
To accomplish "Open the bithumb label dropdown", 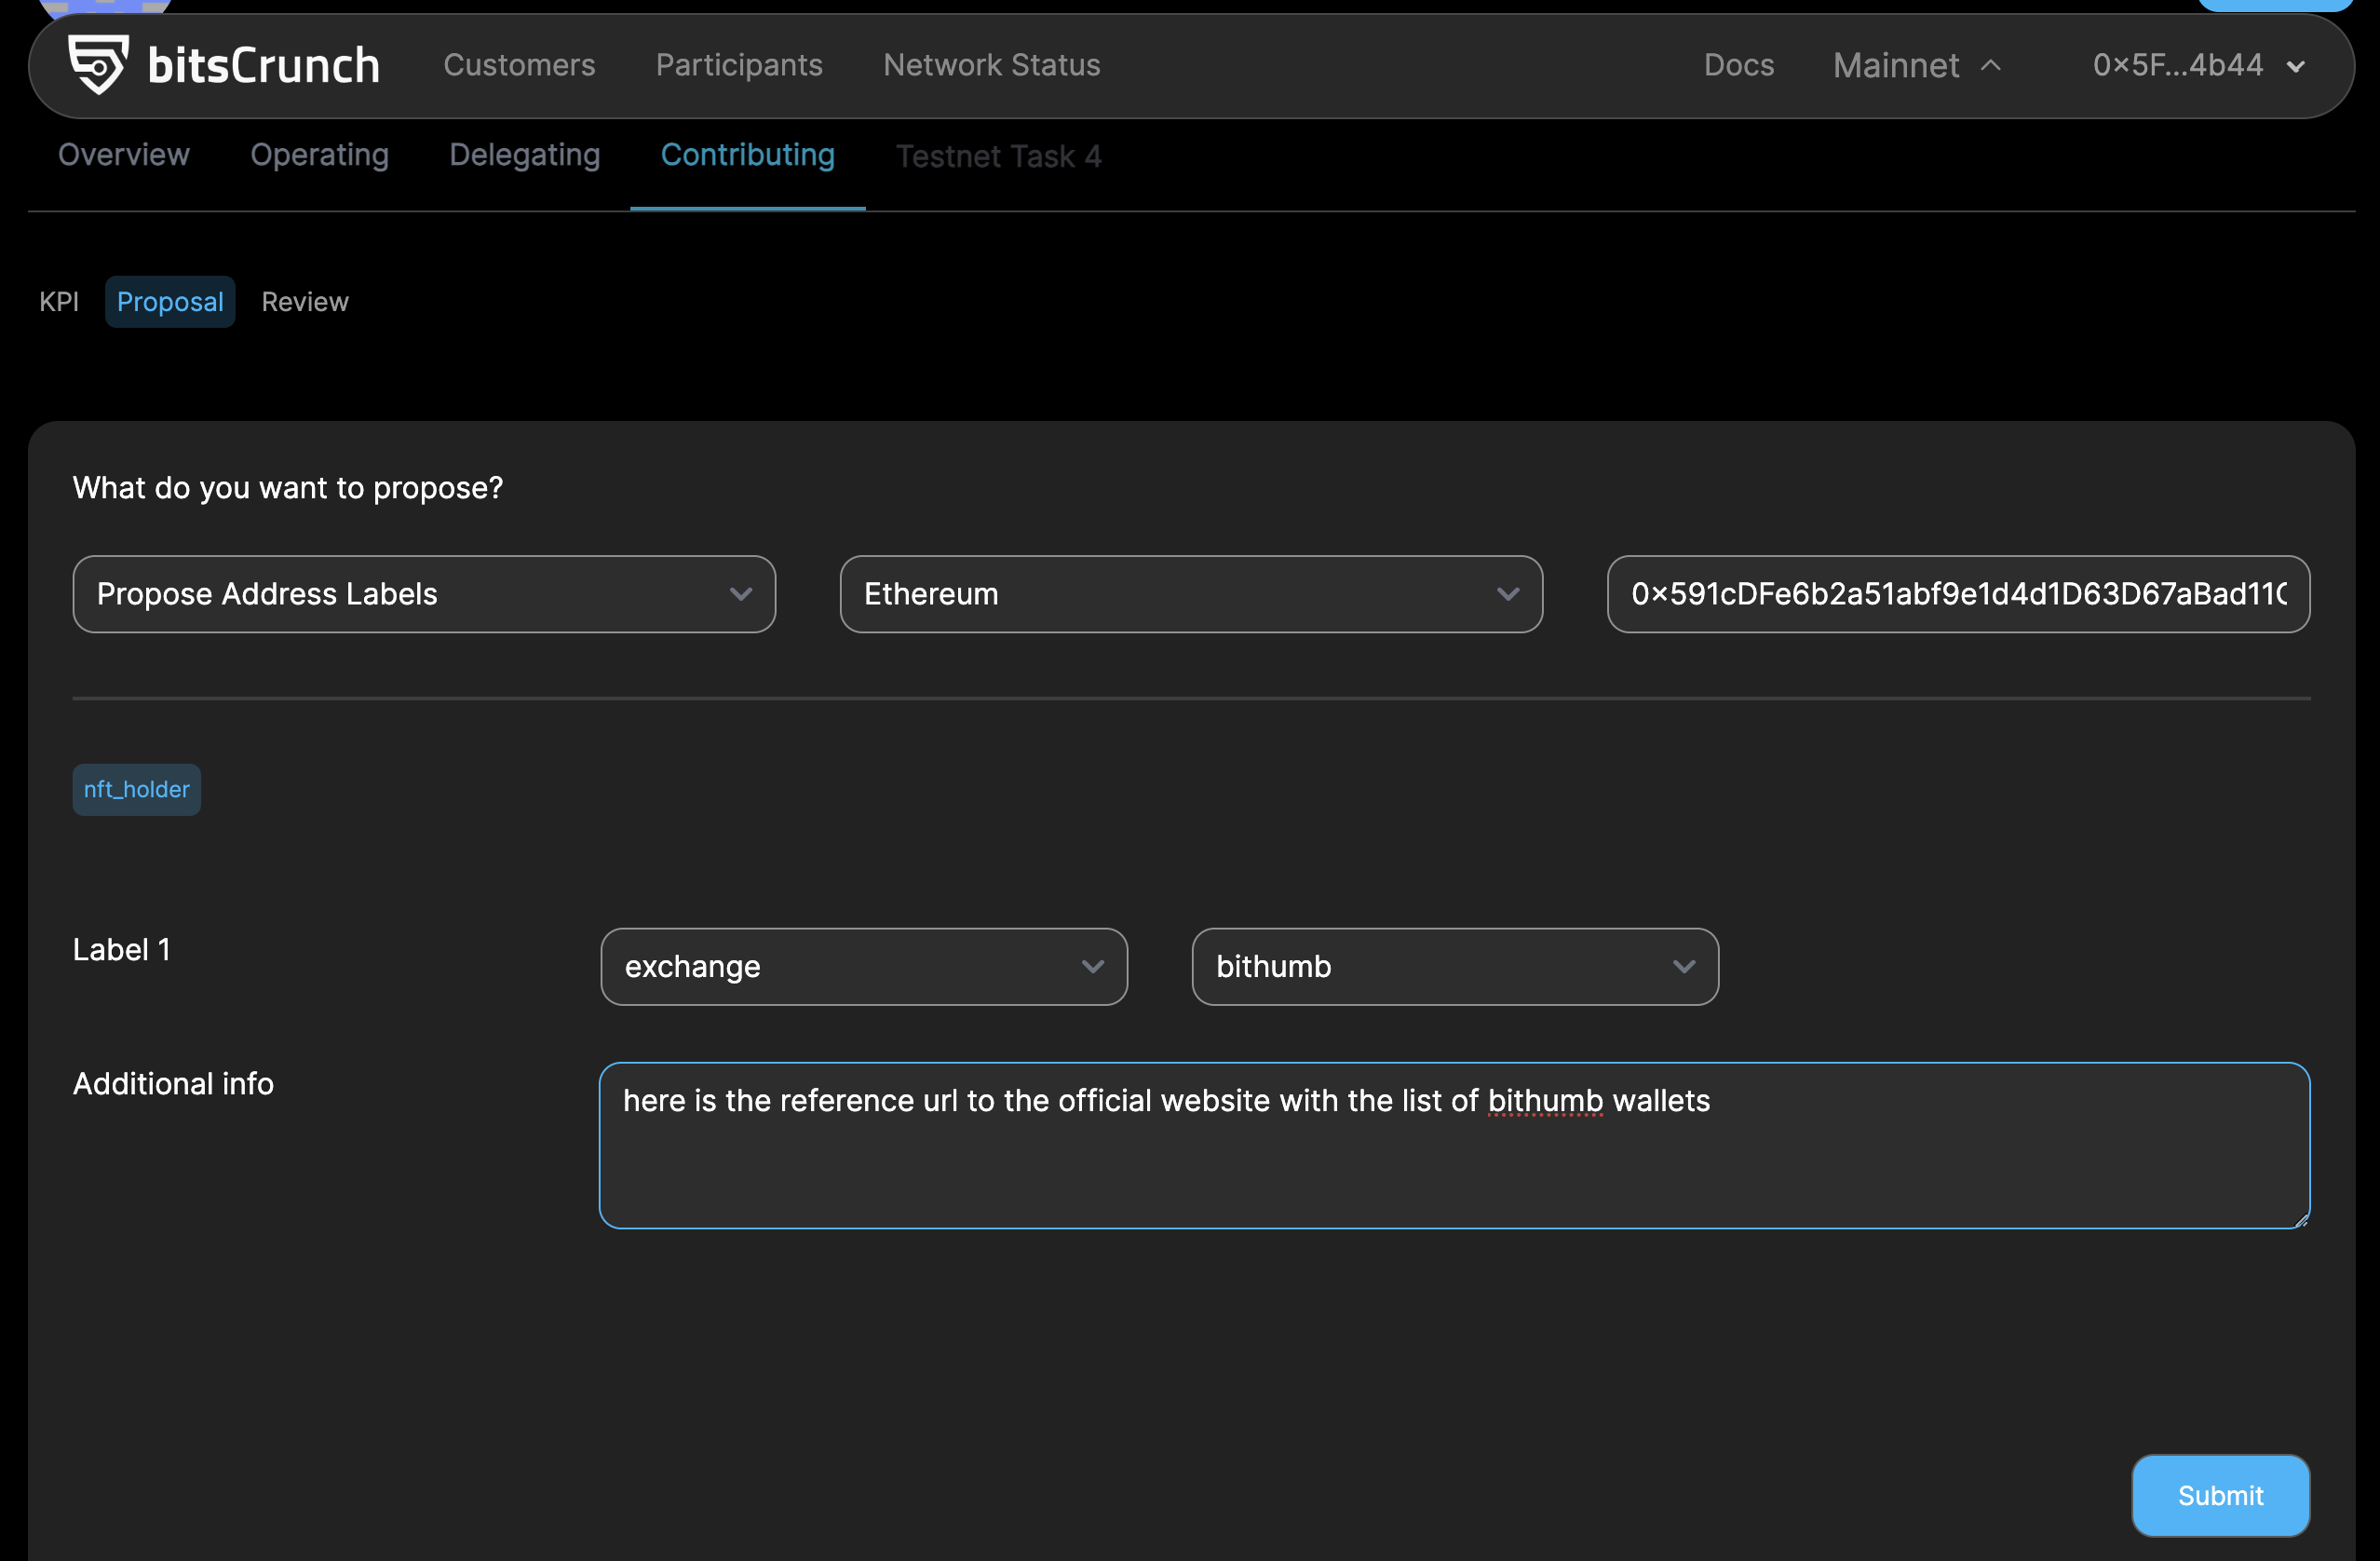I will point(1455,967).
